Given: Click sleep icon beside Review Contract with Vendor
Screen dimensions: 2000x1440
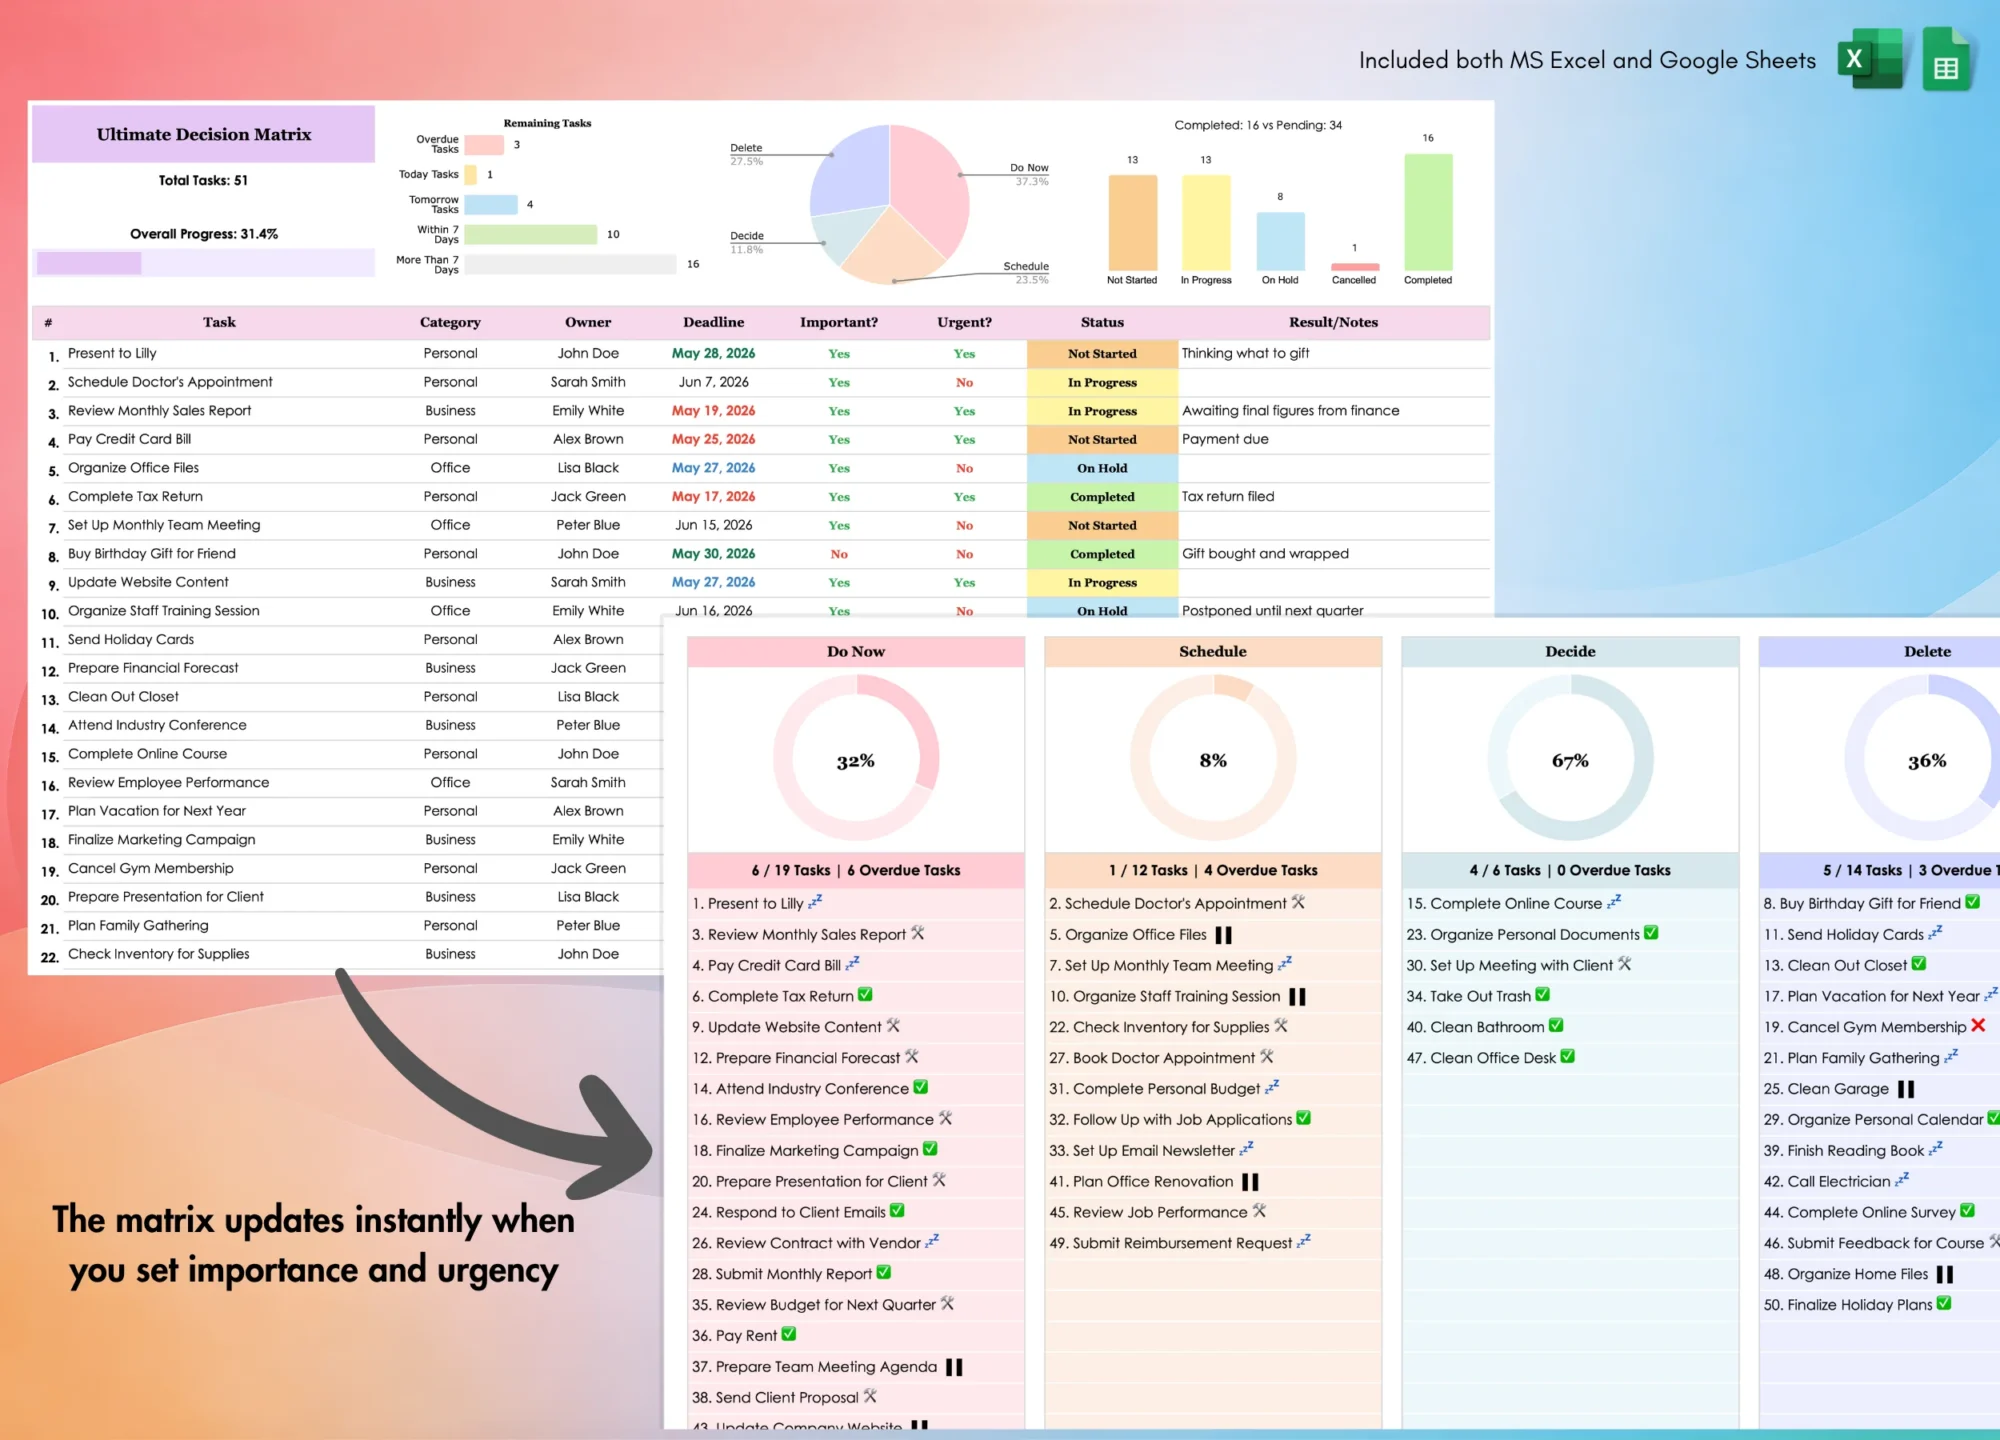Looking at the screenshot, I should click(932, 1241).
